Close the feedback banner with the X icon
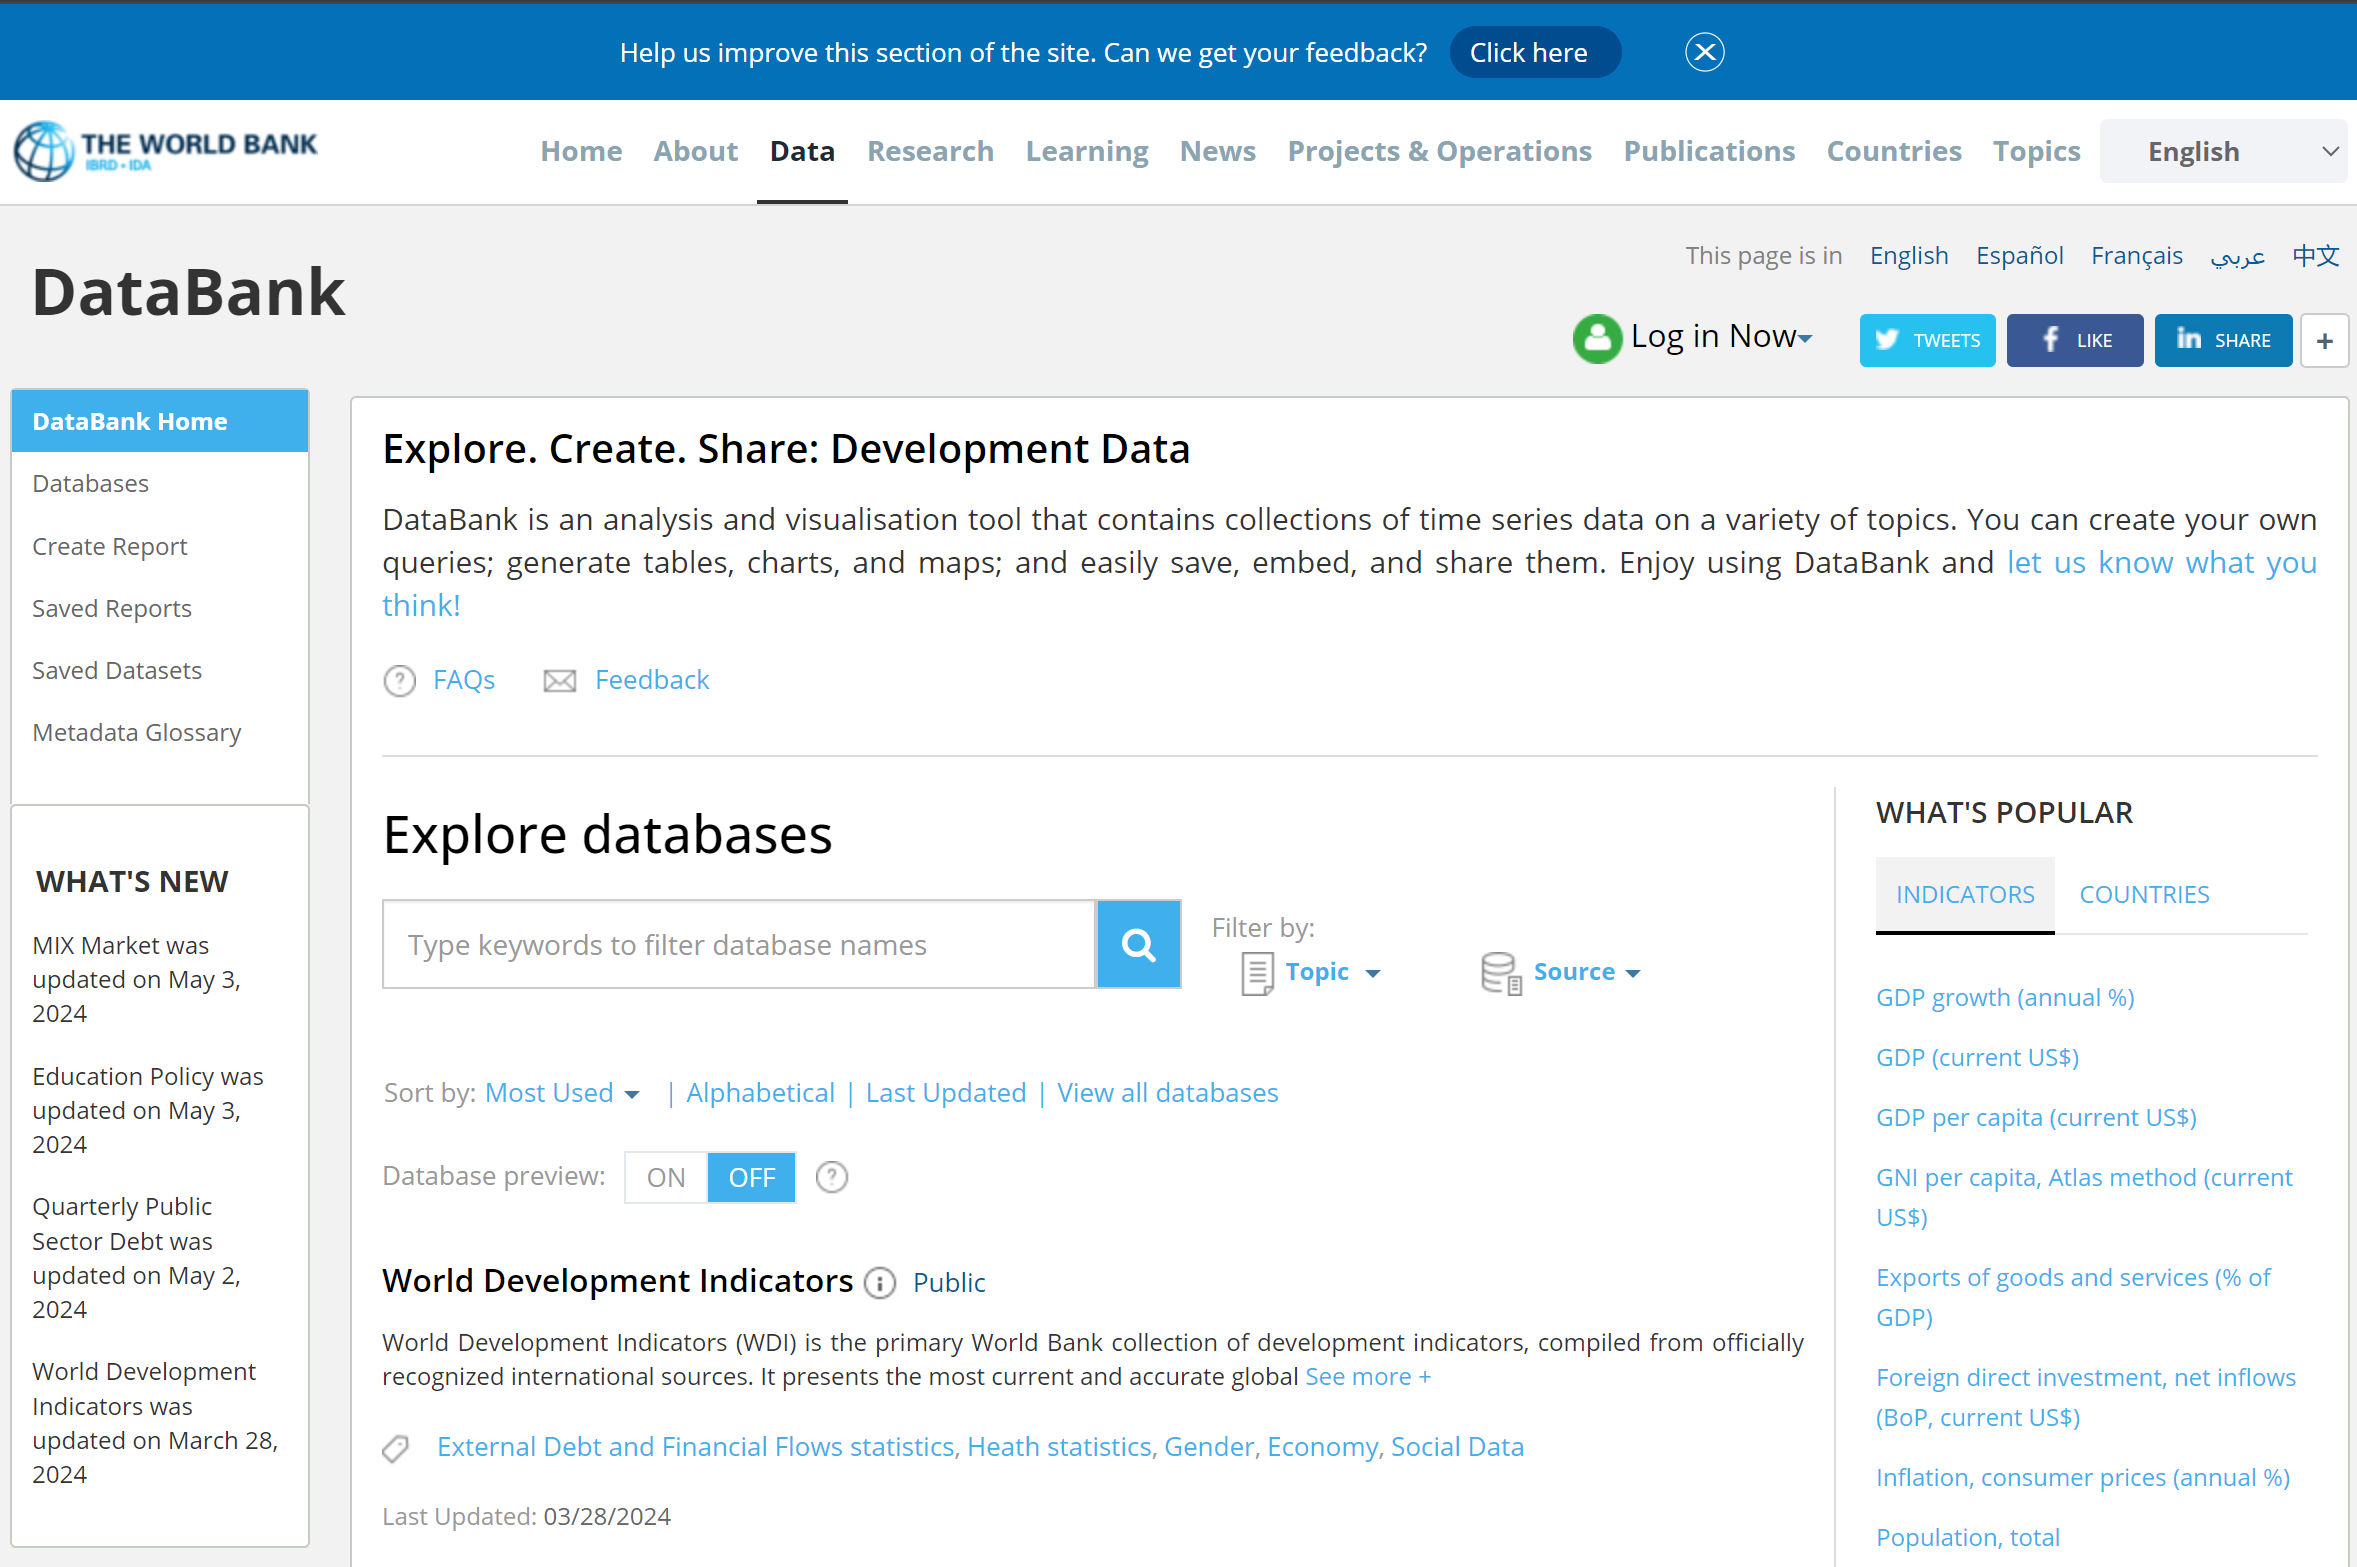This screenshot has height=1567, width=2357. coord(1704,52)
